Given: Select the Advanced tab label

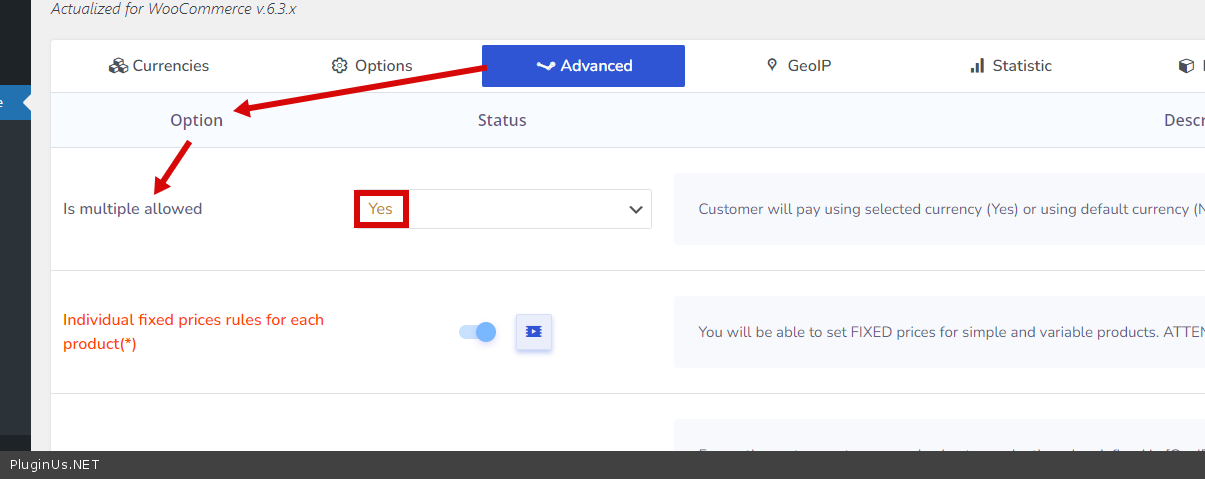Looking at the screenshot, I should point(596,66).
